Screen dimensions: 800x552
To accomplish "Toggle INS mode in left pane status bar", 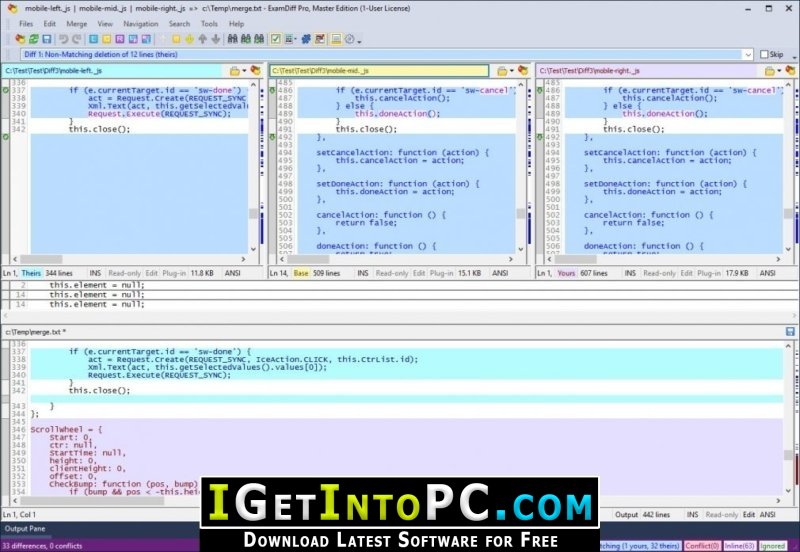I will coord(95,273).
